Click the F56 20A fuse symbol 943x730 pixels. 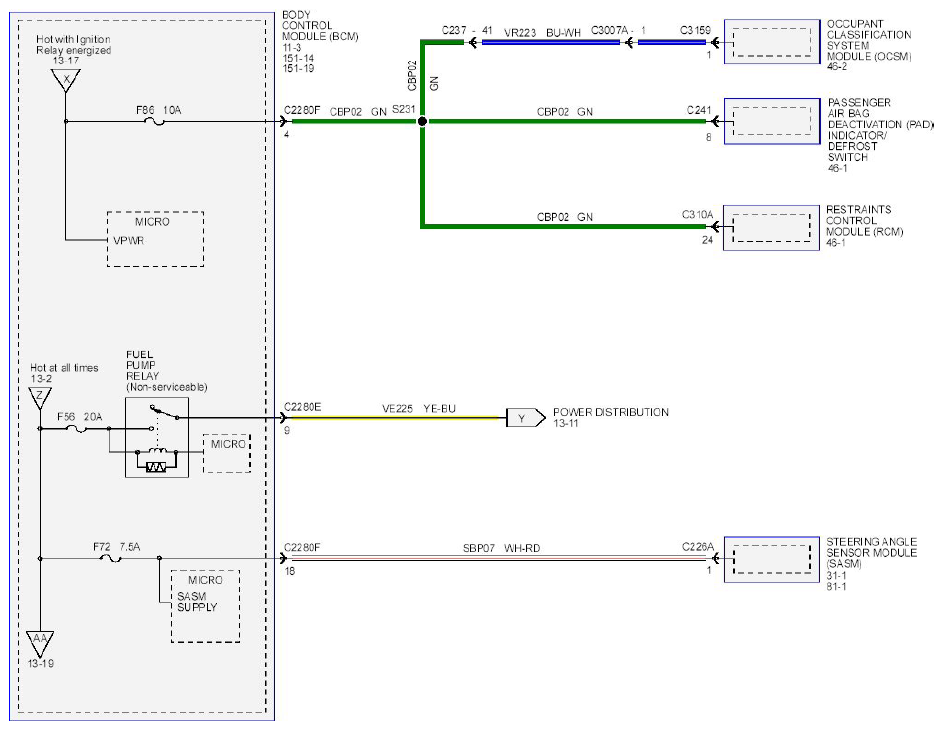(76, 429)
